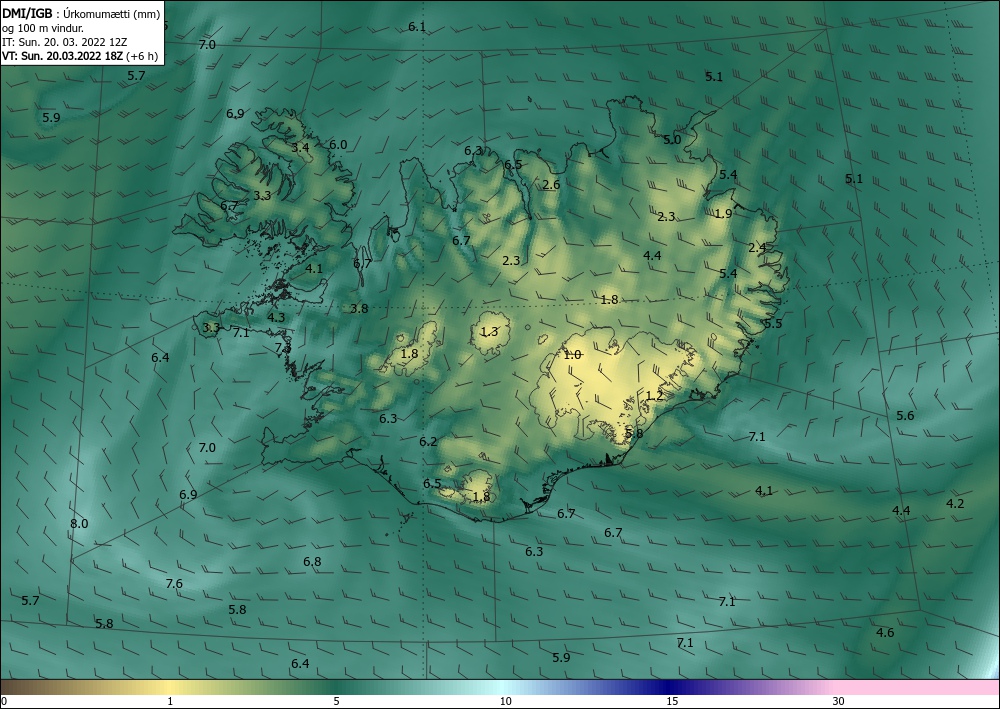Click the legend tick label '30'
The image size is (1000, 709).
pyautogui.click(x=838, y=701)
